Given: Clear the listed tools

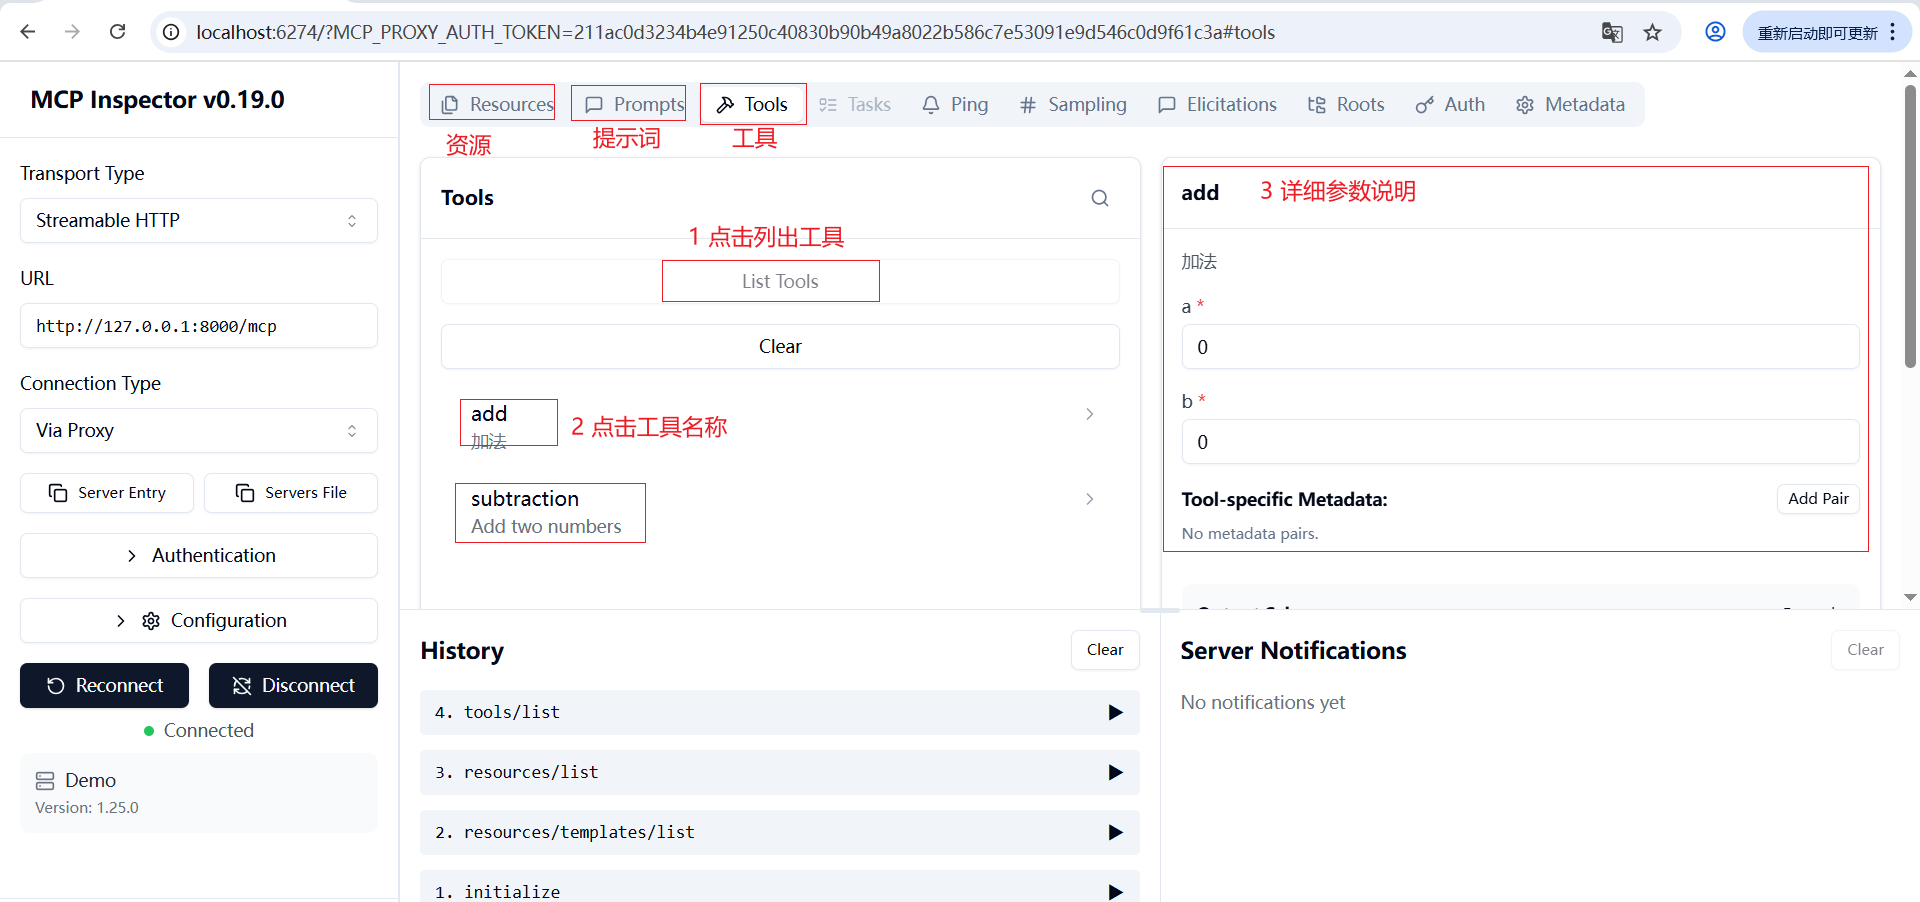Looking at the screenshot, I should pos(780,346).
